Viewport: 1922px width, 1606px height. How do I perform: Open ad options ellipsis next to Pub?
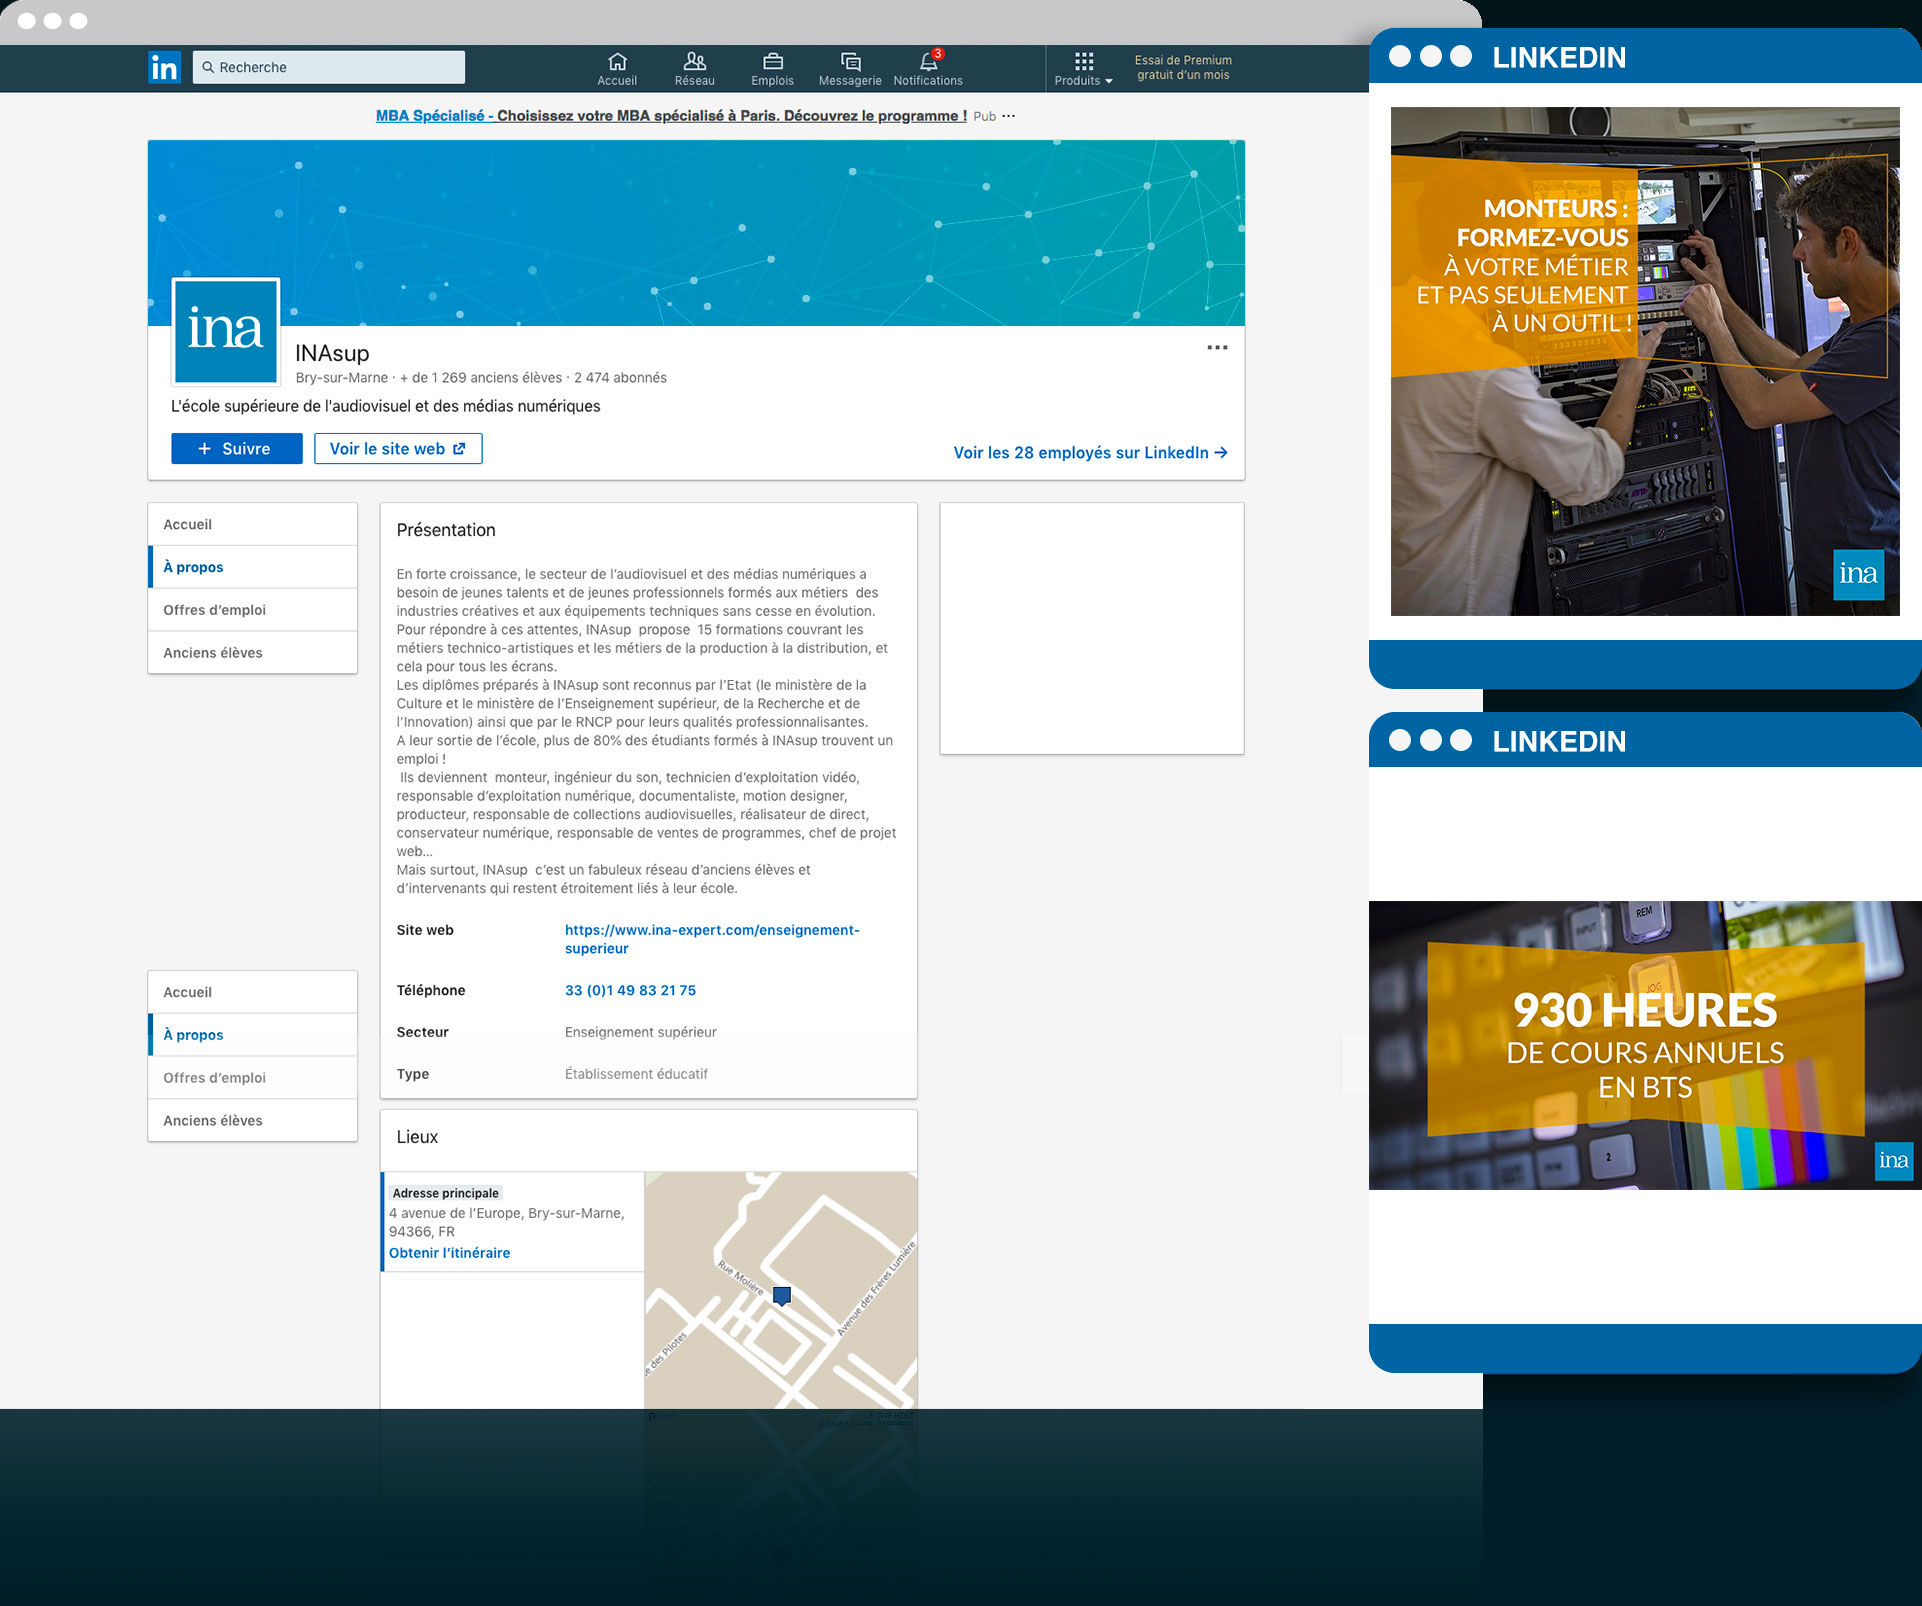[x=1009, y=116]
